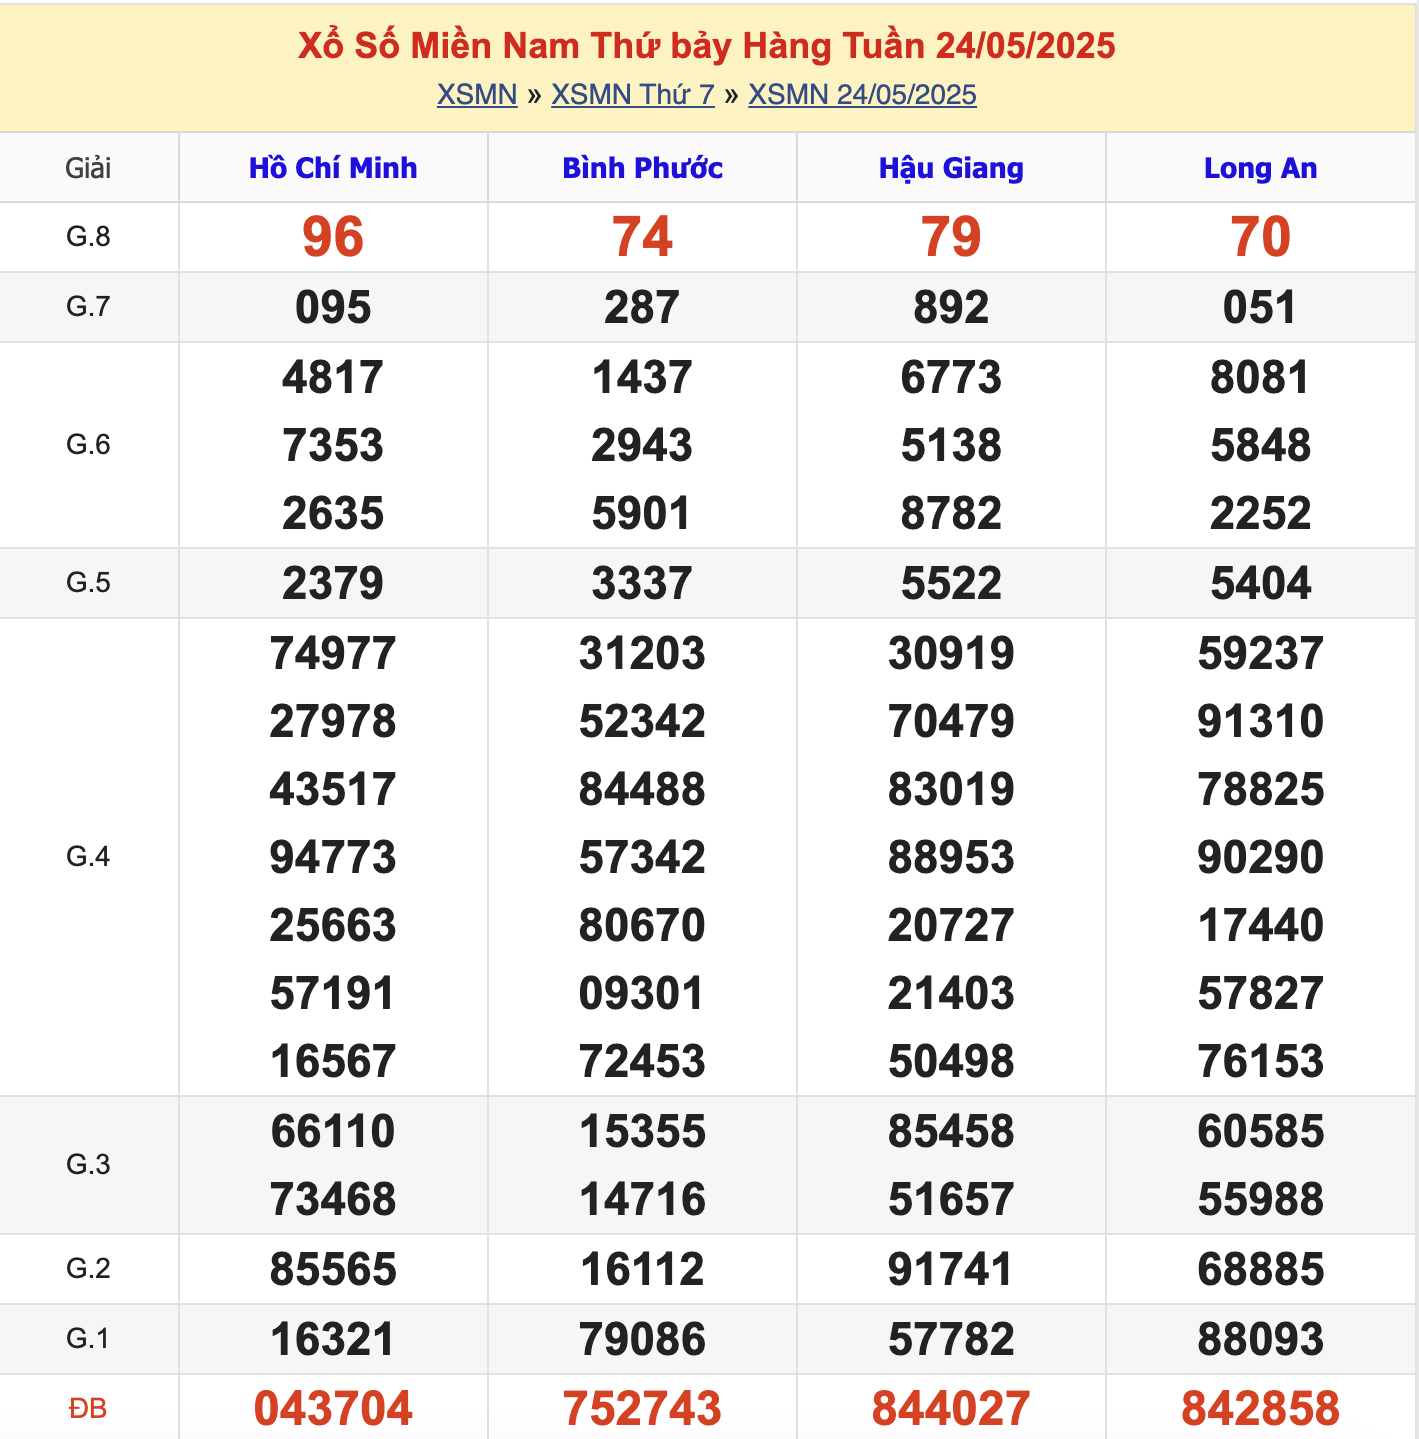The image size is (1419, 1439).
Task: Click the G.6 number 4817
Action: (x=333, y=377)
